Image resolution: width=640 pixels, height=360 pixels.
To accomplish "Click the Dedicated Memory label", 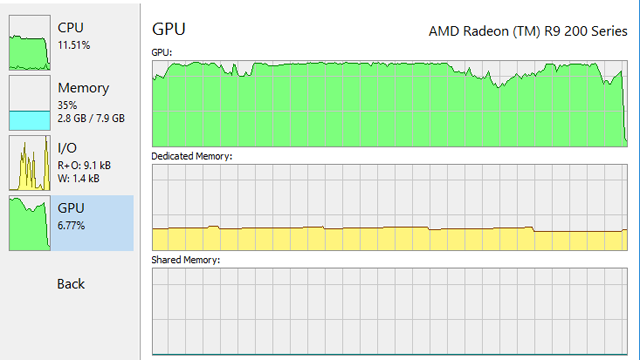I will tap(192, 156).
